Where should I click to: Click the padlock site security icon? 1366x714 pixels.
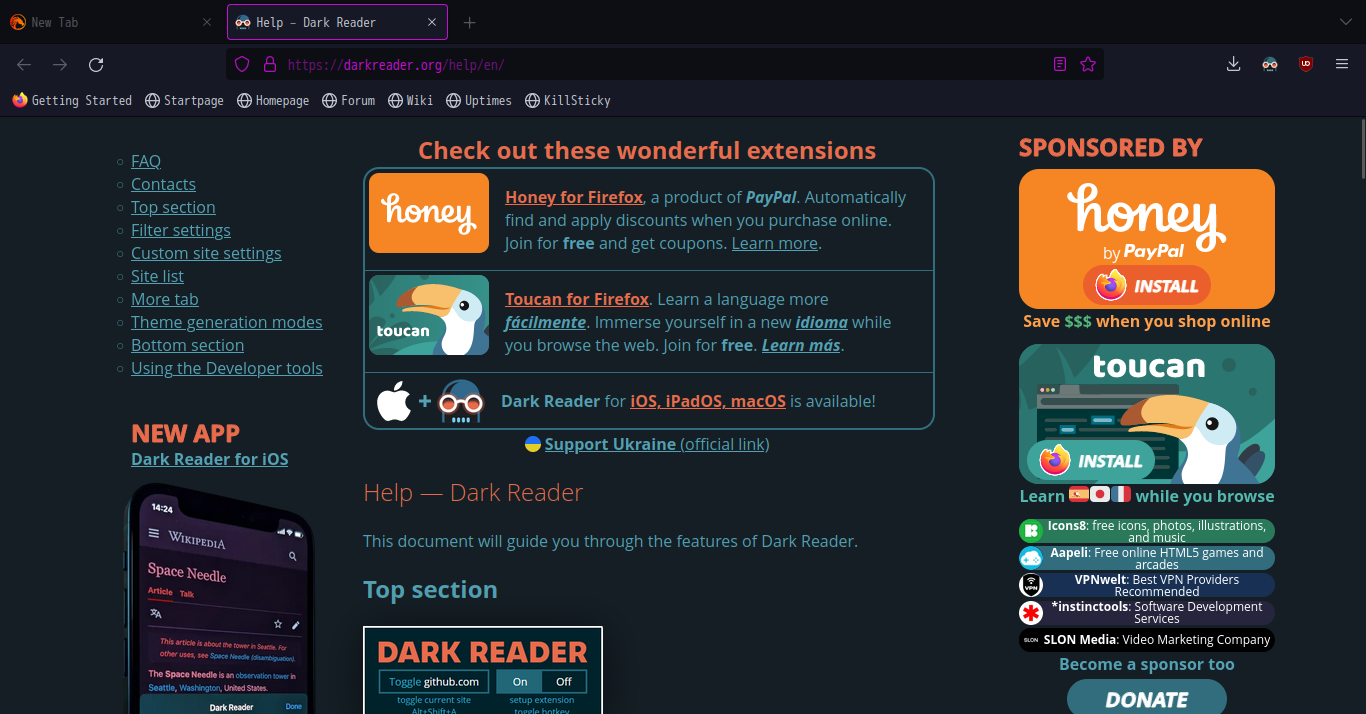[x=269, y=64]
